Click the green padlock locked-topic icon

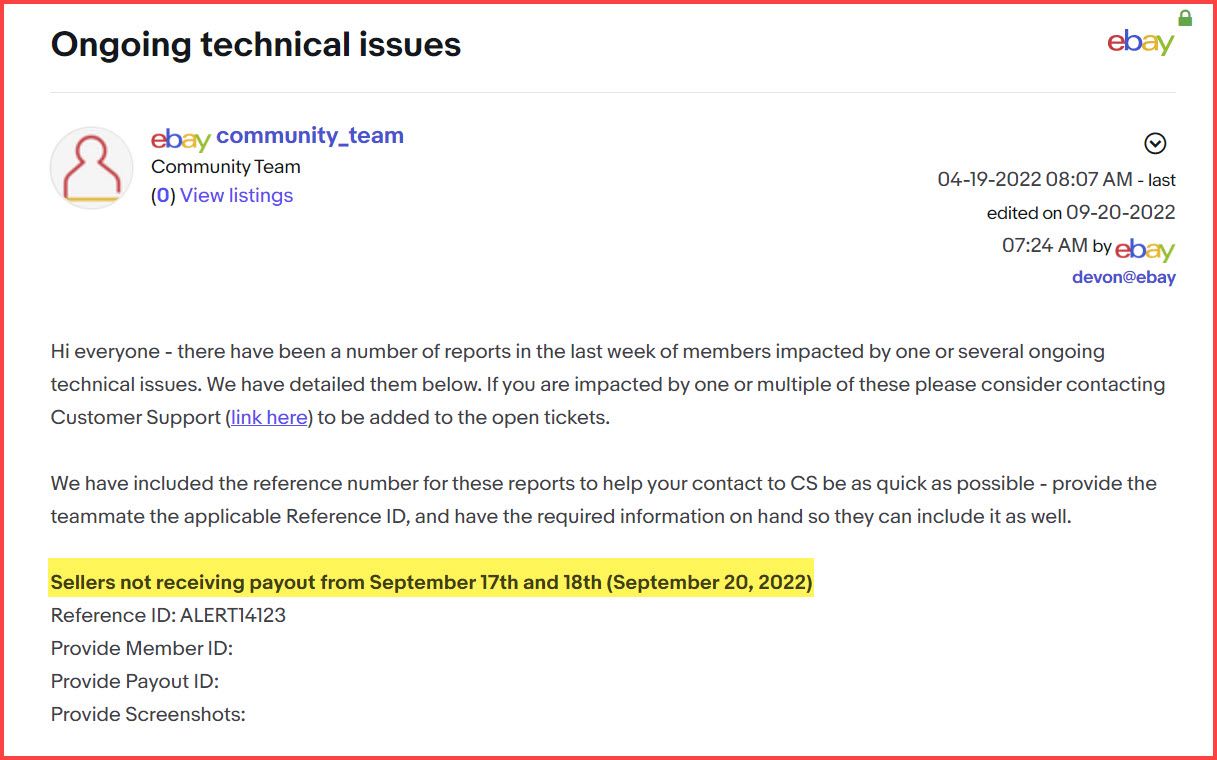1185,18
